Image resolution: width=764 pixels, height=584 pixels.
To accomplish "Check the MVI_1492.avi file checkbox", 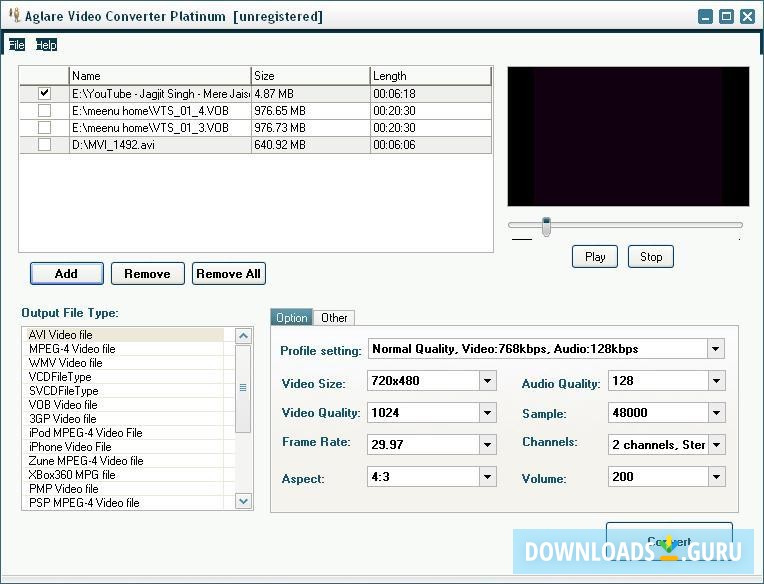I will (x=44, y=145).
